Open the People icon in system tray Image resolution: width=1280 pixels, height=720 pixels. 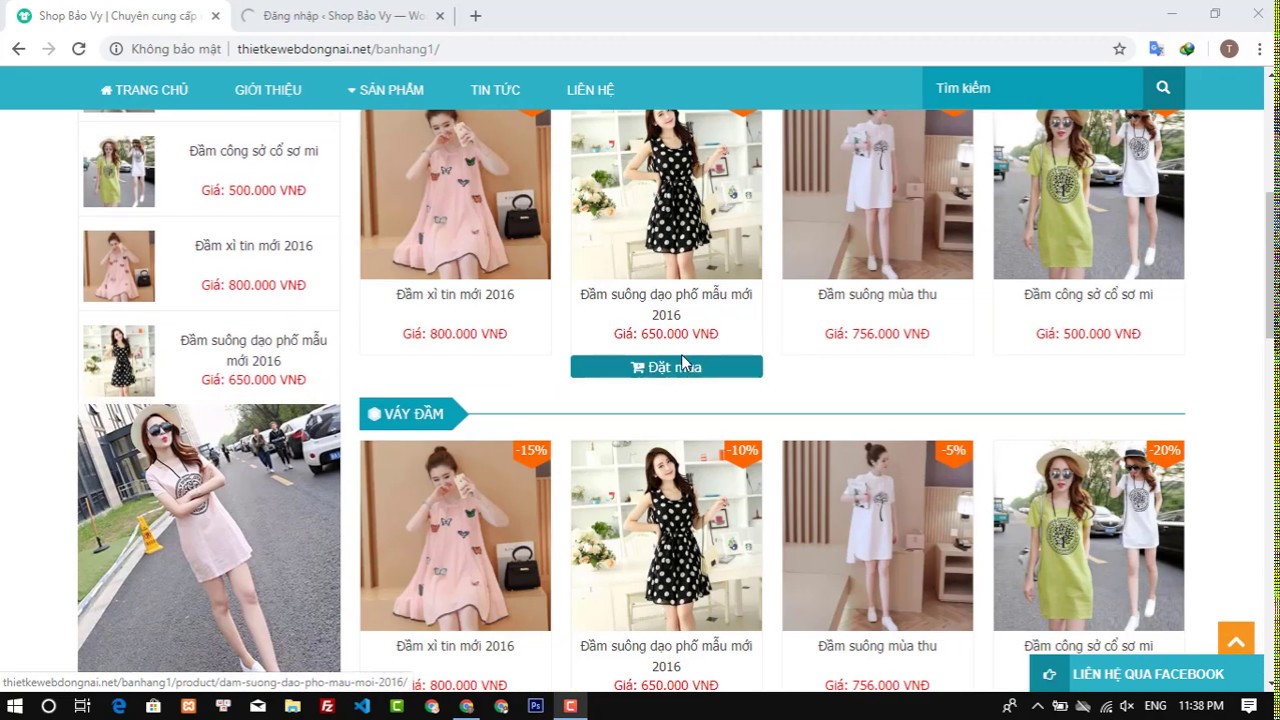tap(1010, 706)
